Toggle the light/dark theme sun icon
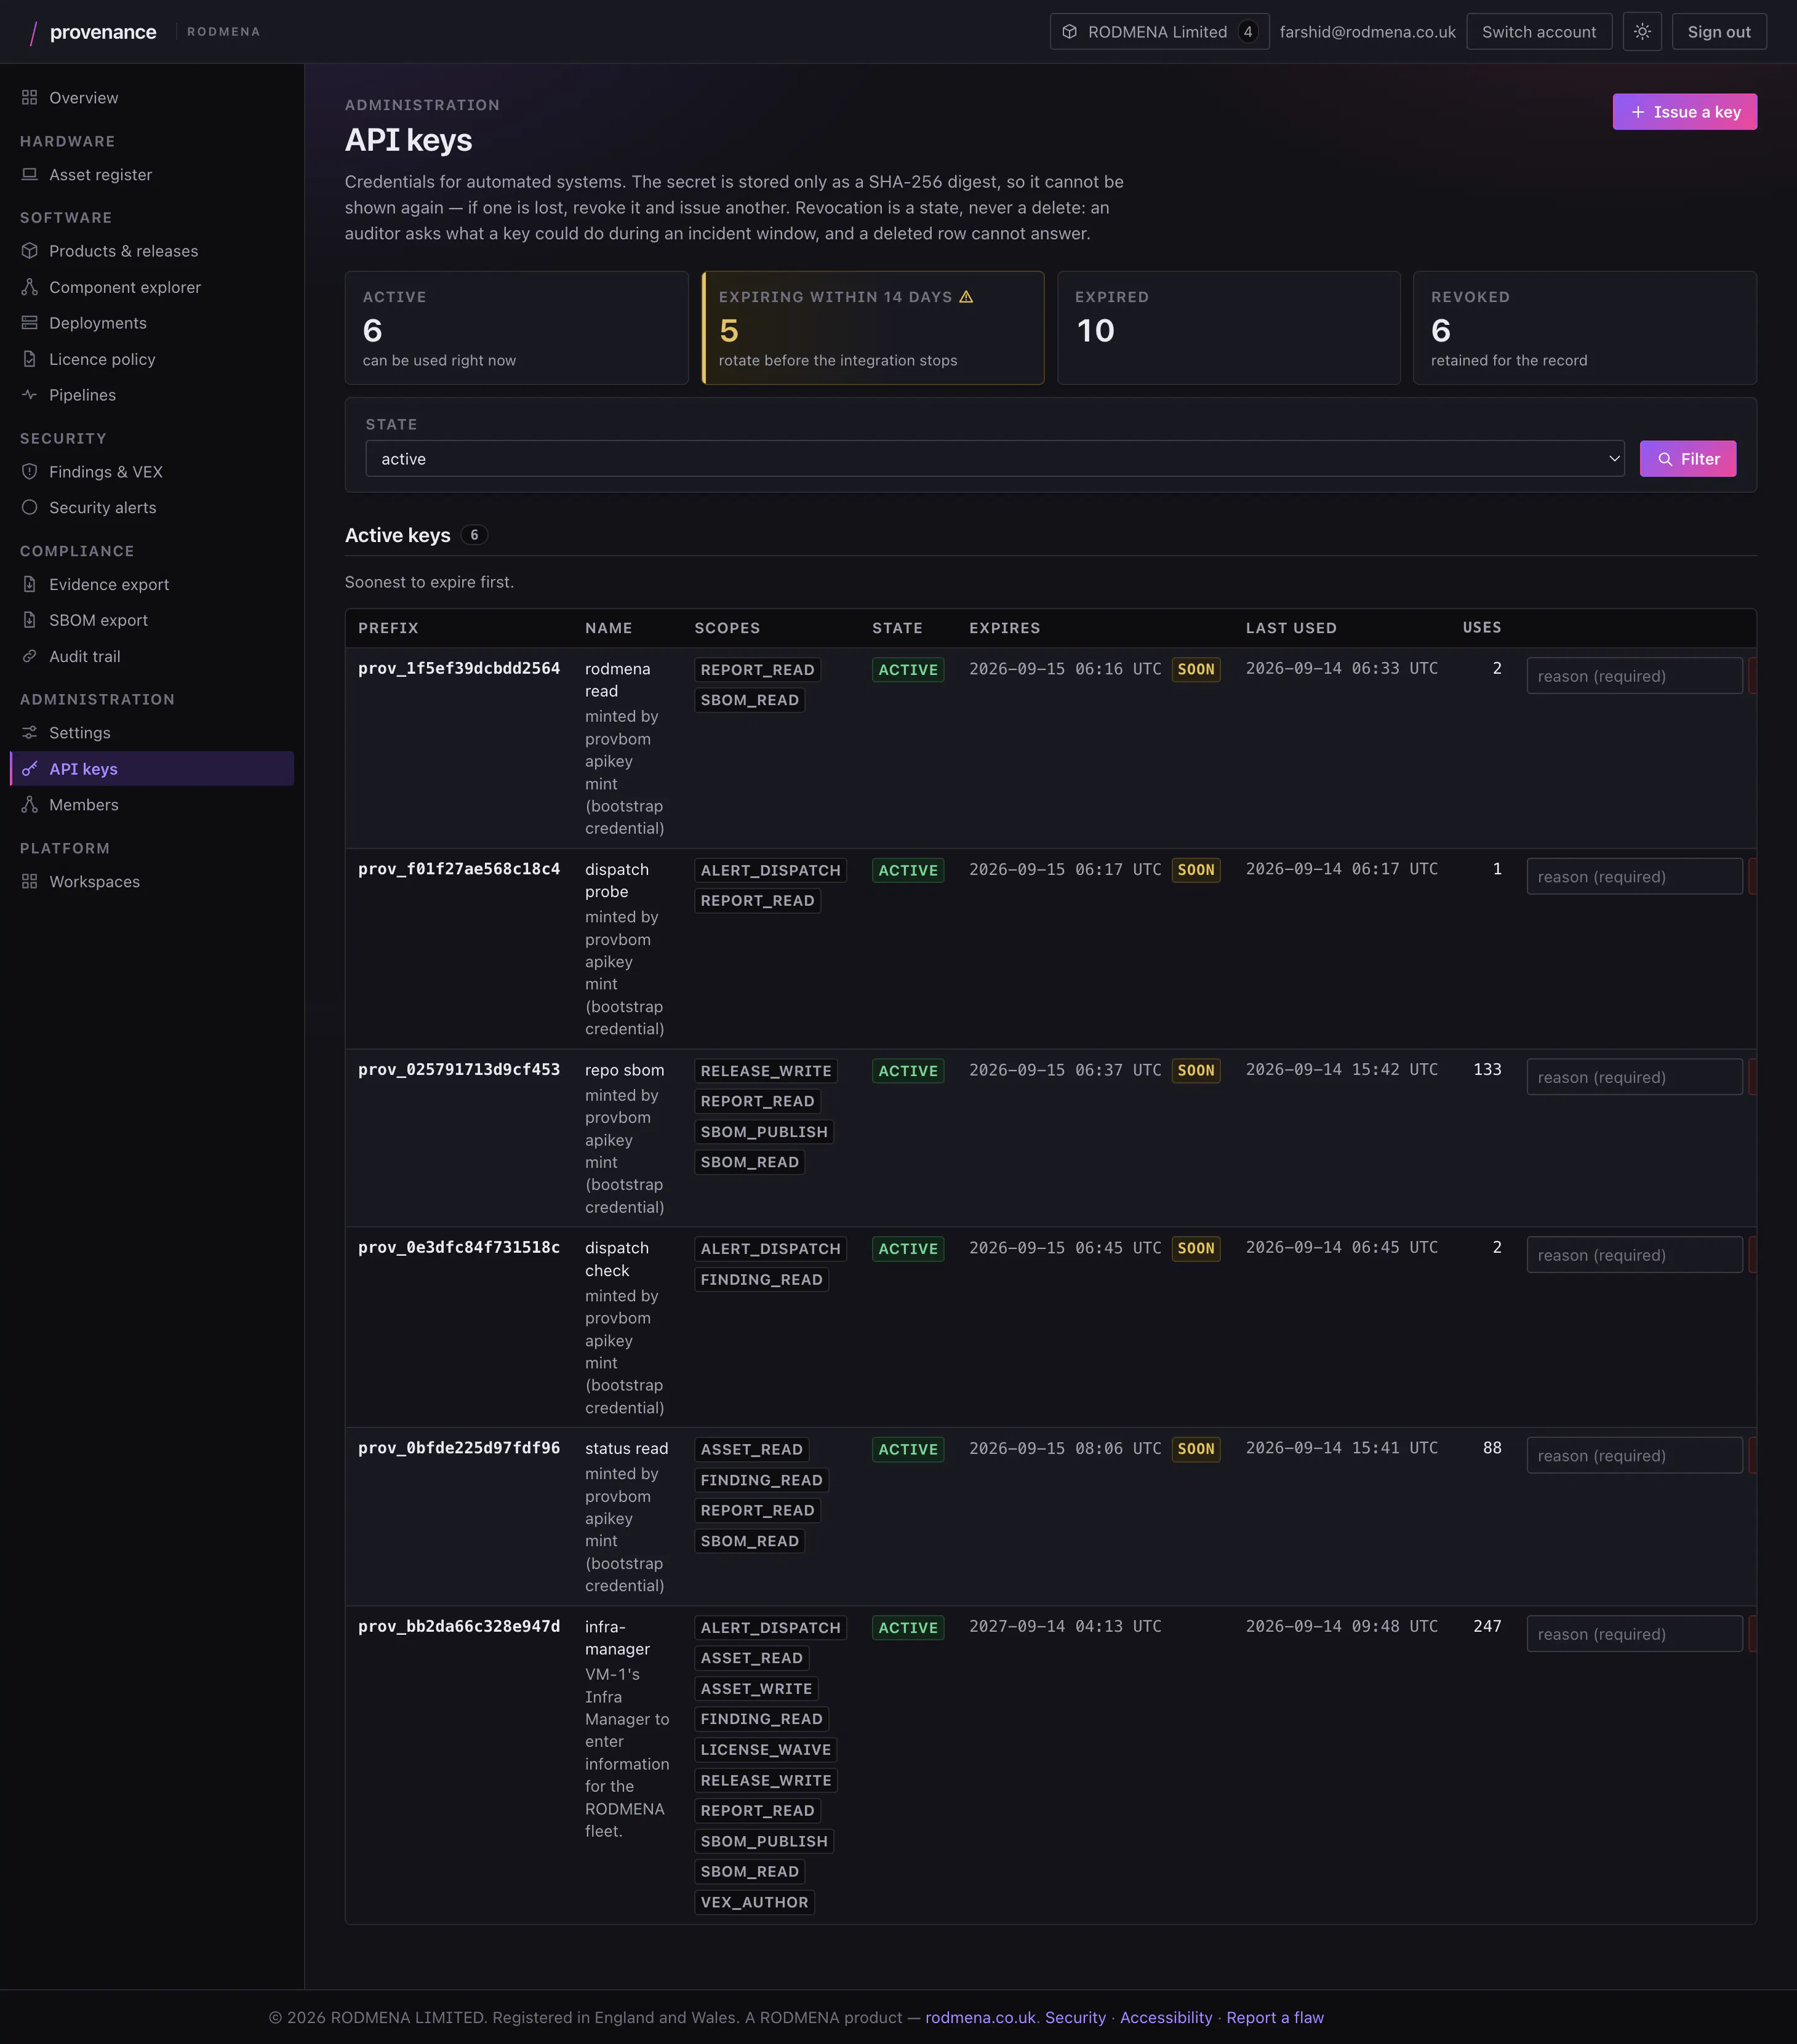Viewport: 1797px width, 2044px height. [1642, 32]
